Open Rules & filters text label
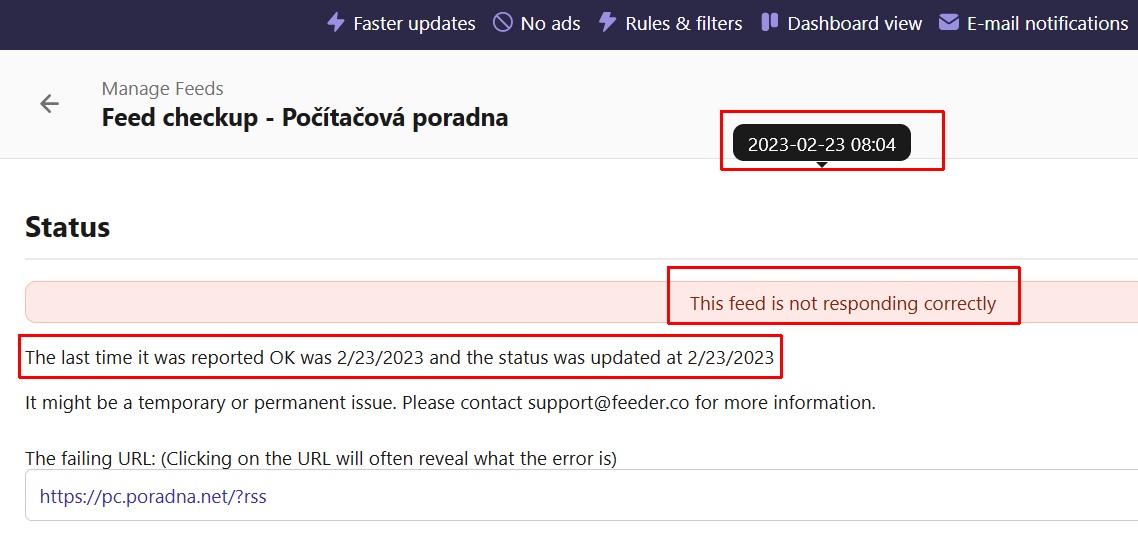Image resolution: width=1138 pixels, height=538 pixels. (x=684, y=23)
